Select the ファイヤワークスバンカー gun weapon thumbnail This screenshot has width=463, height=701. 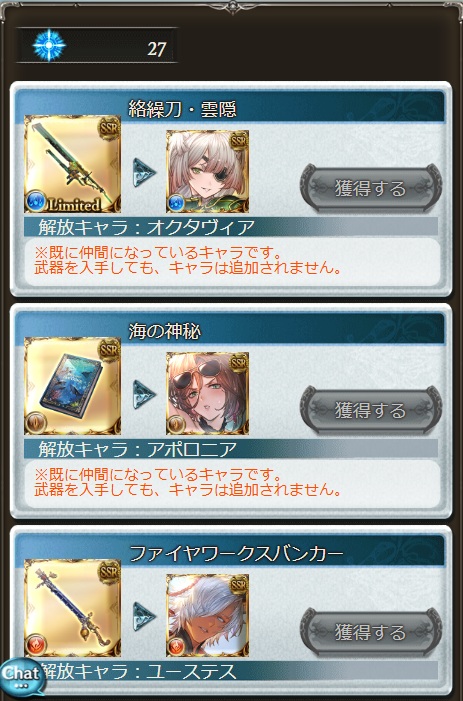coord(72,608)
